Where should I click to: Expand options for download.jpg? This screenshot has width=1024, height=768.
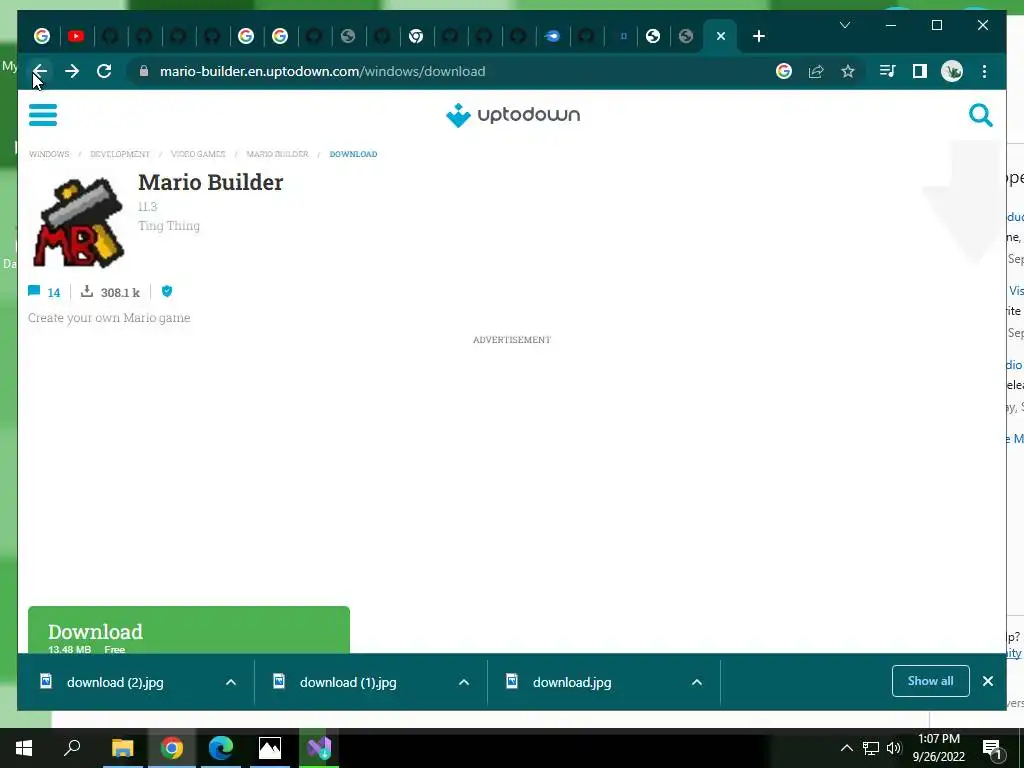pyautogui.click(x=697, y=682)
